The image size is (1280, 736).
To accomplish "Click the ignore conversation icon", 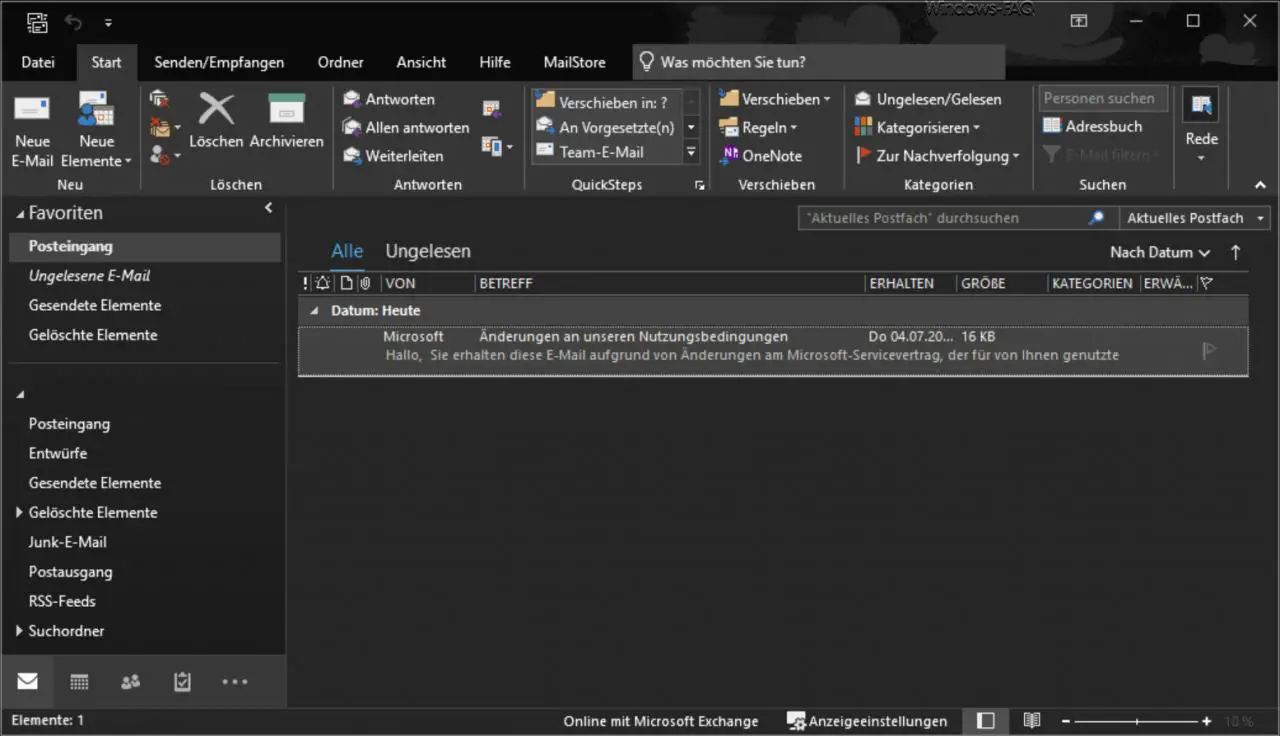I will (159, 99).
